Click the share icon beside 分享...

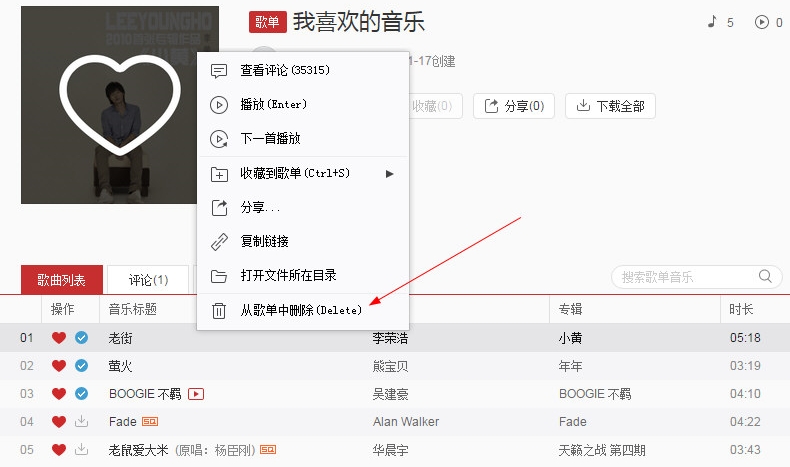coord(219,208)
